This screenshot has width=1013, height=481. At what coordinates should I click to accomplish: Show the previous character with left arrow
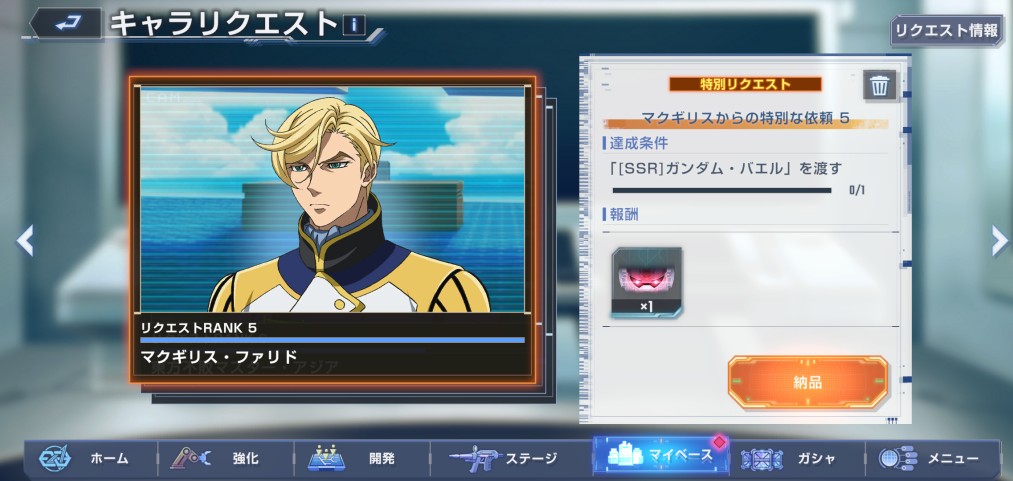[x=25, y=240]
